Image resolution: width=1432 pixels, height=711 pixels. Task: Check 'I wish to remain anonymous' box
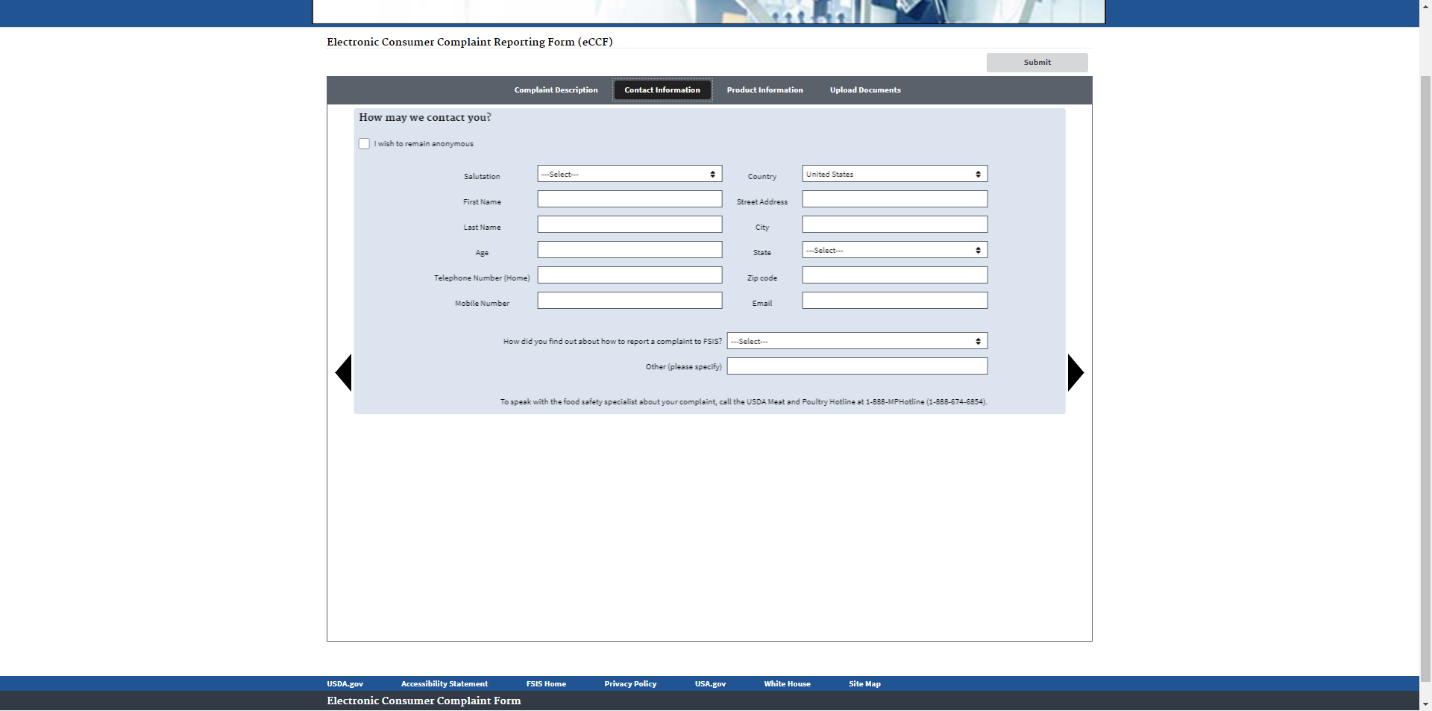tap(364, 144)
